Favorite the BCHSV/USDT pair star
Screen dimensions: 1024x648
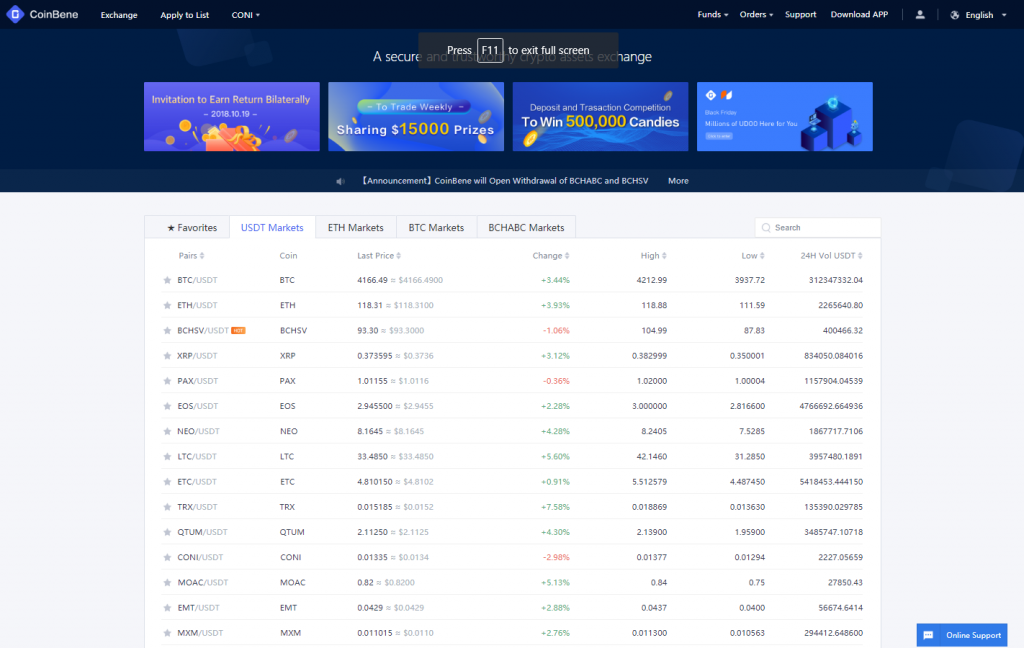click(x=167, y=331)
